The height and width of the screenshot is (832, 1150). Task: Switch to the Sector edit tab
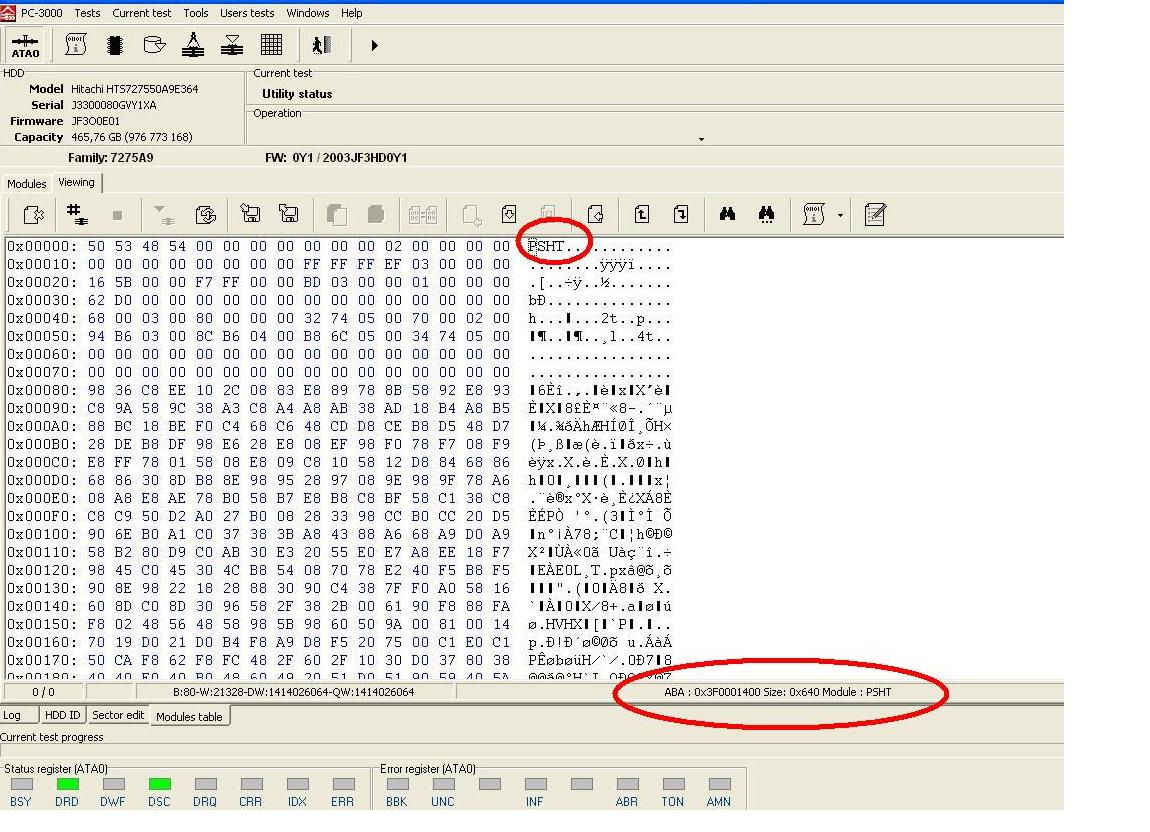(x=118, y=715)
